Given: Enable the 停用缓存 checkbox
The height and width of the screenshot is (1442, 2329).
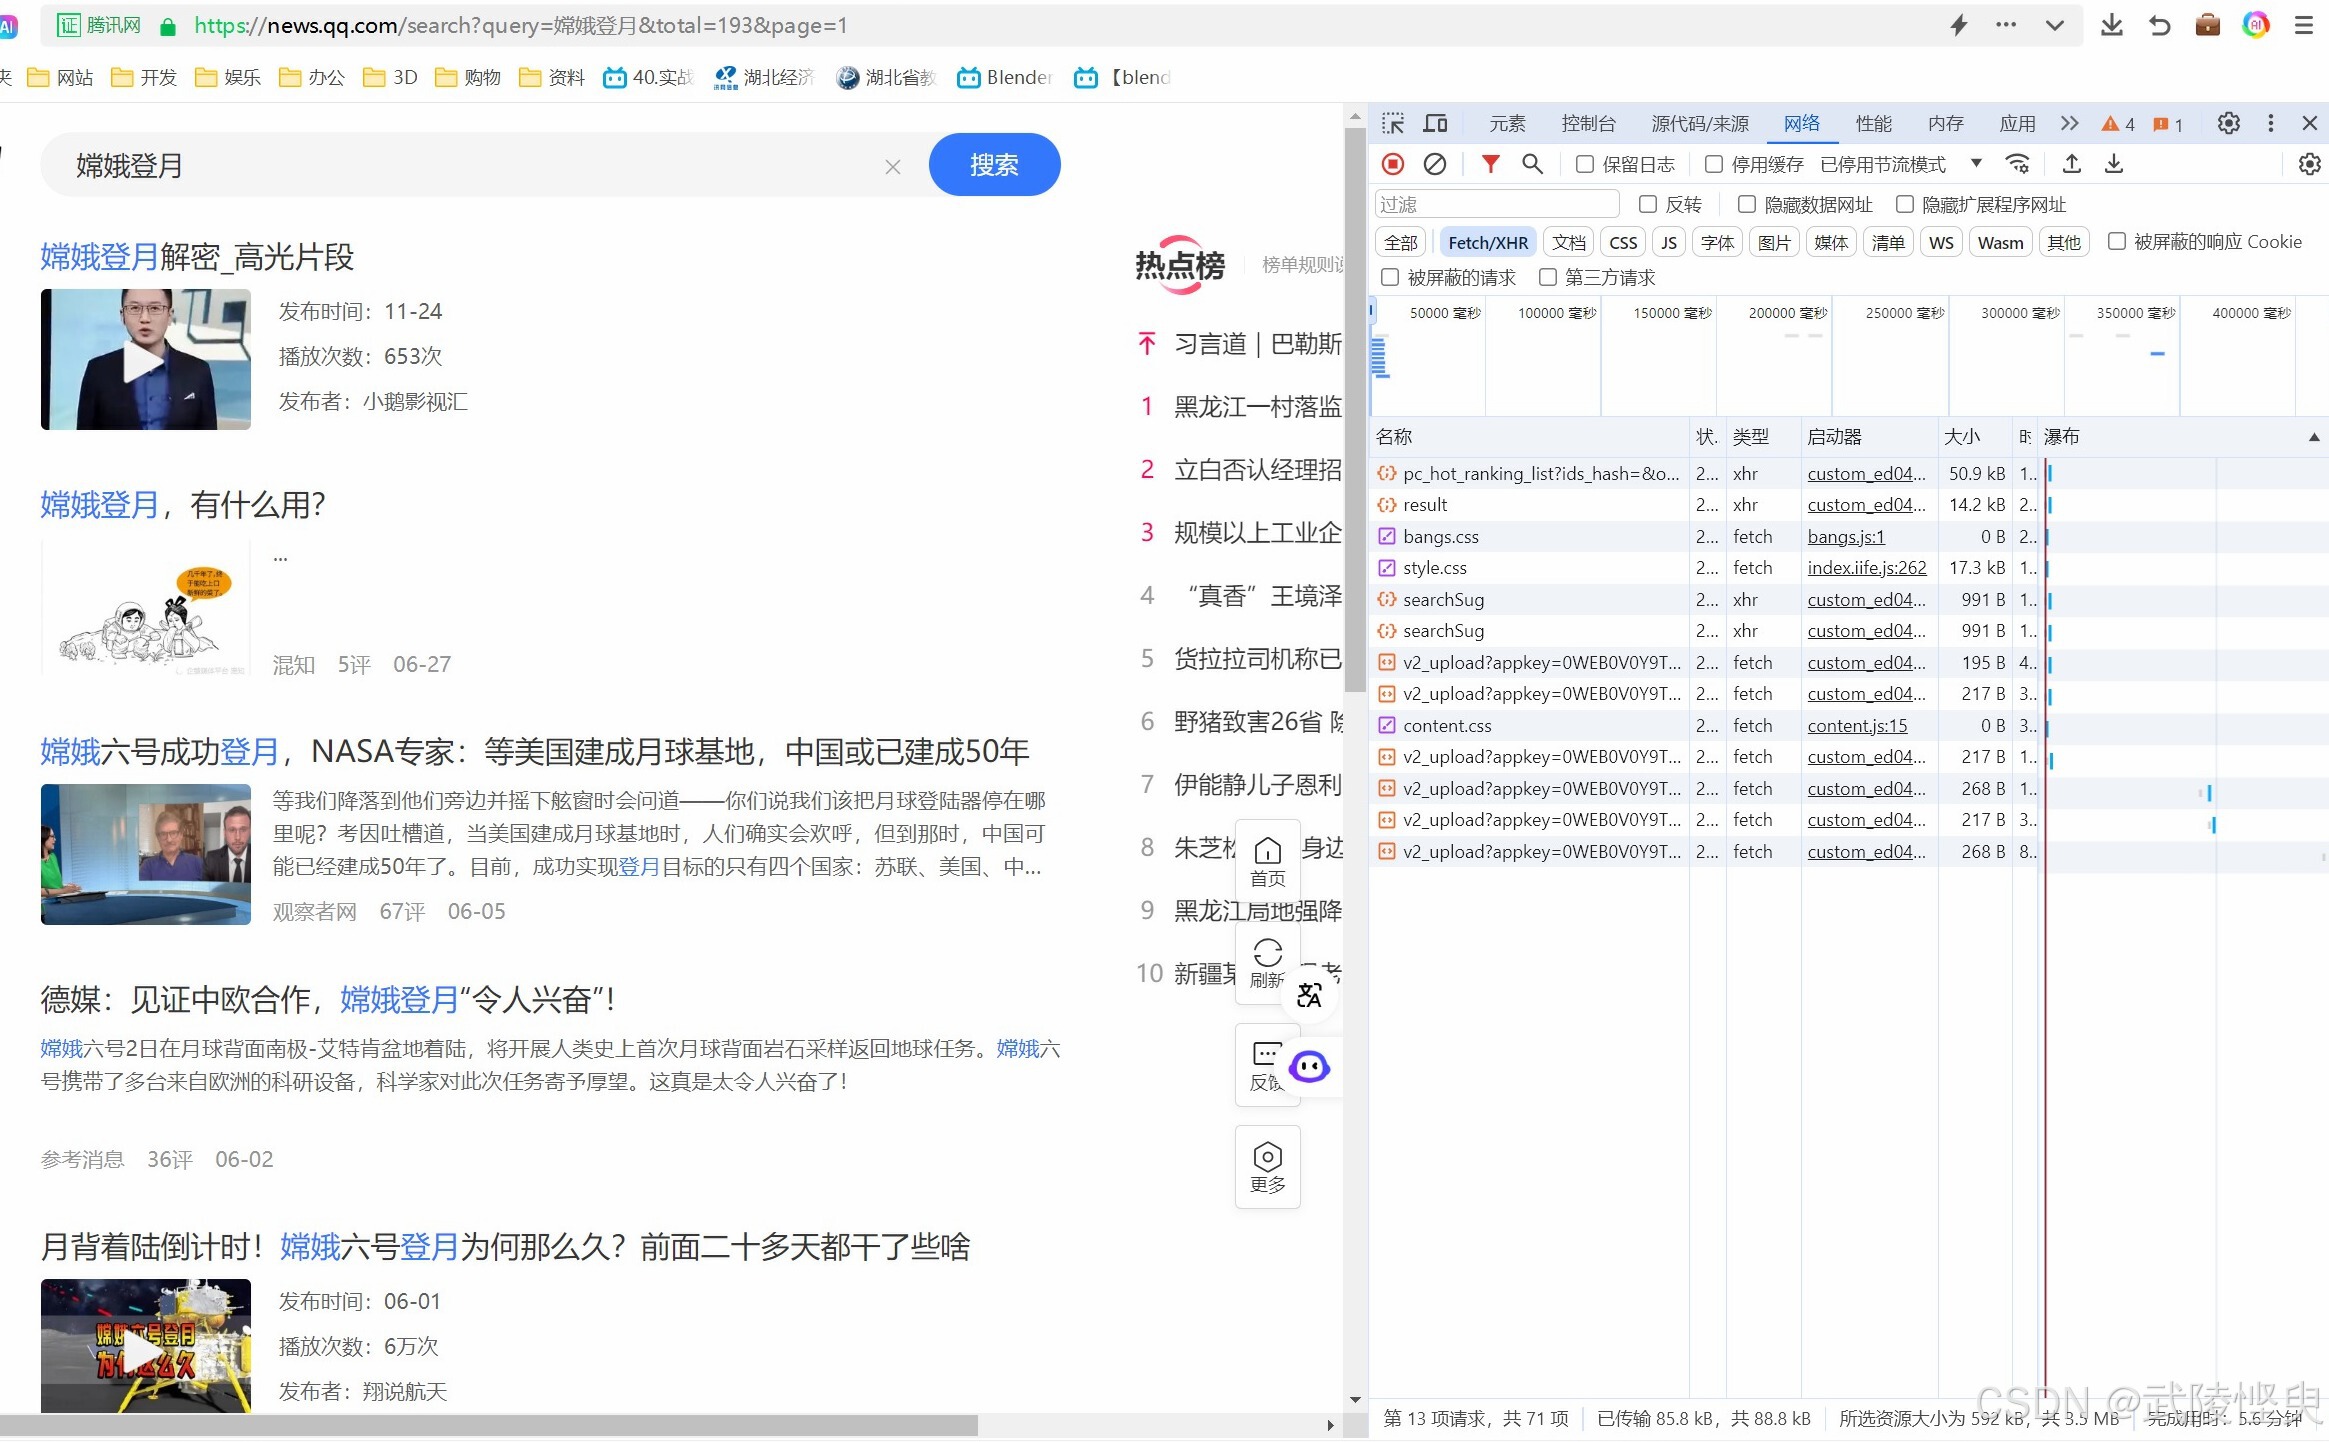Looking at the screenshot, I should pos(1714,164).
